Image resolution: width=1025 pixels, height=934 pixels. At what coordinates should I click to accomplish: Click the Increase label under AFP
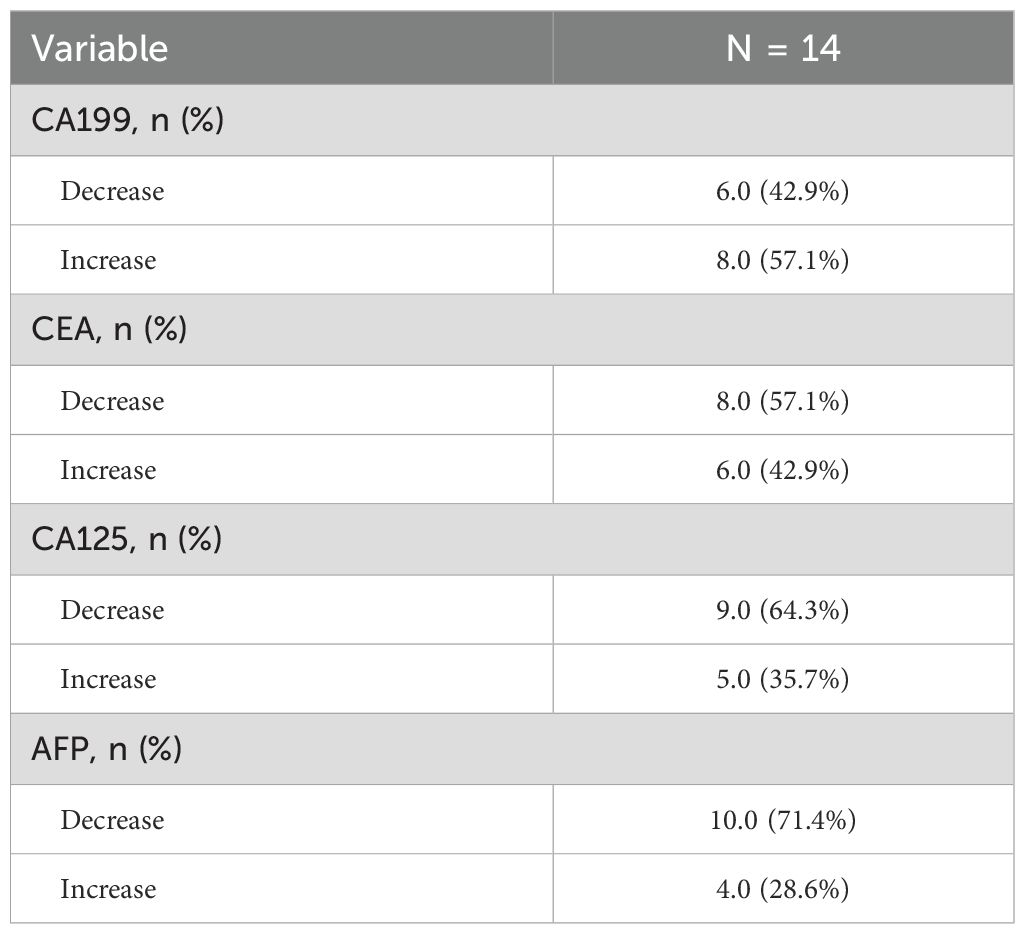click(108, 889)
